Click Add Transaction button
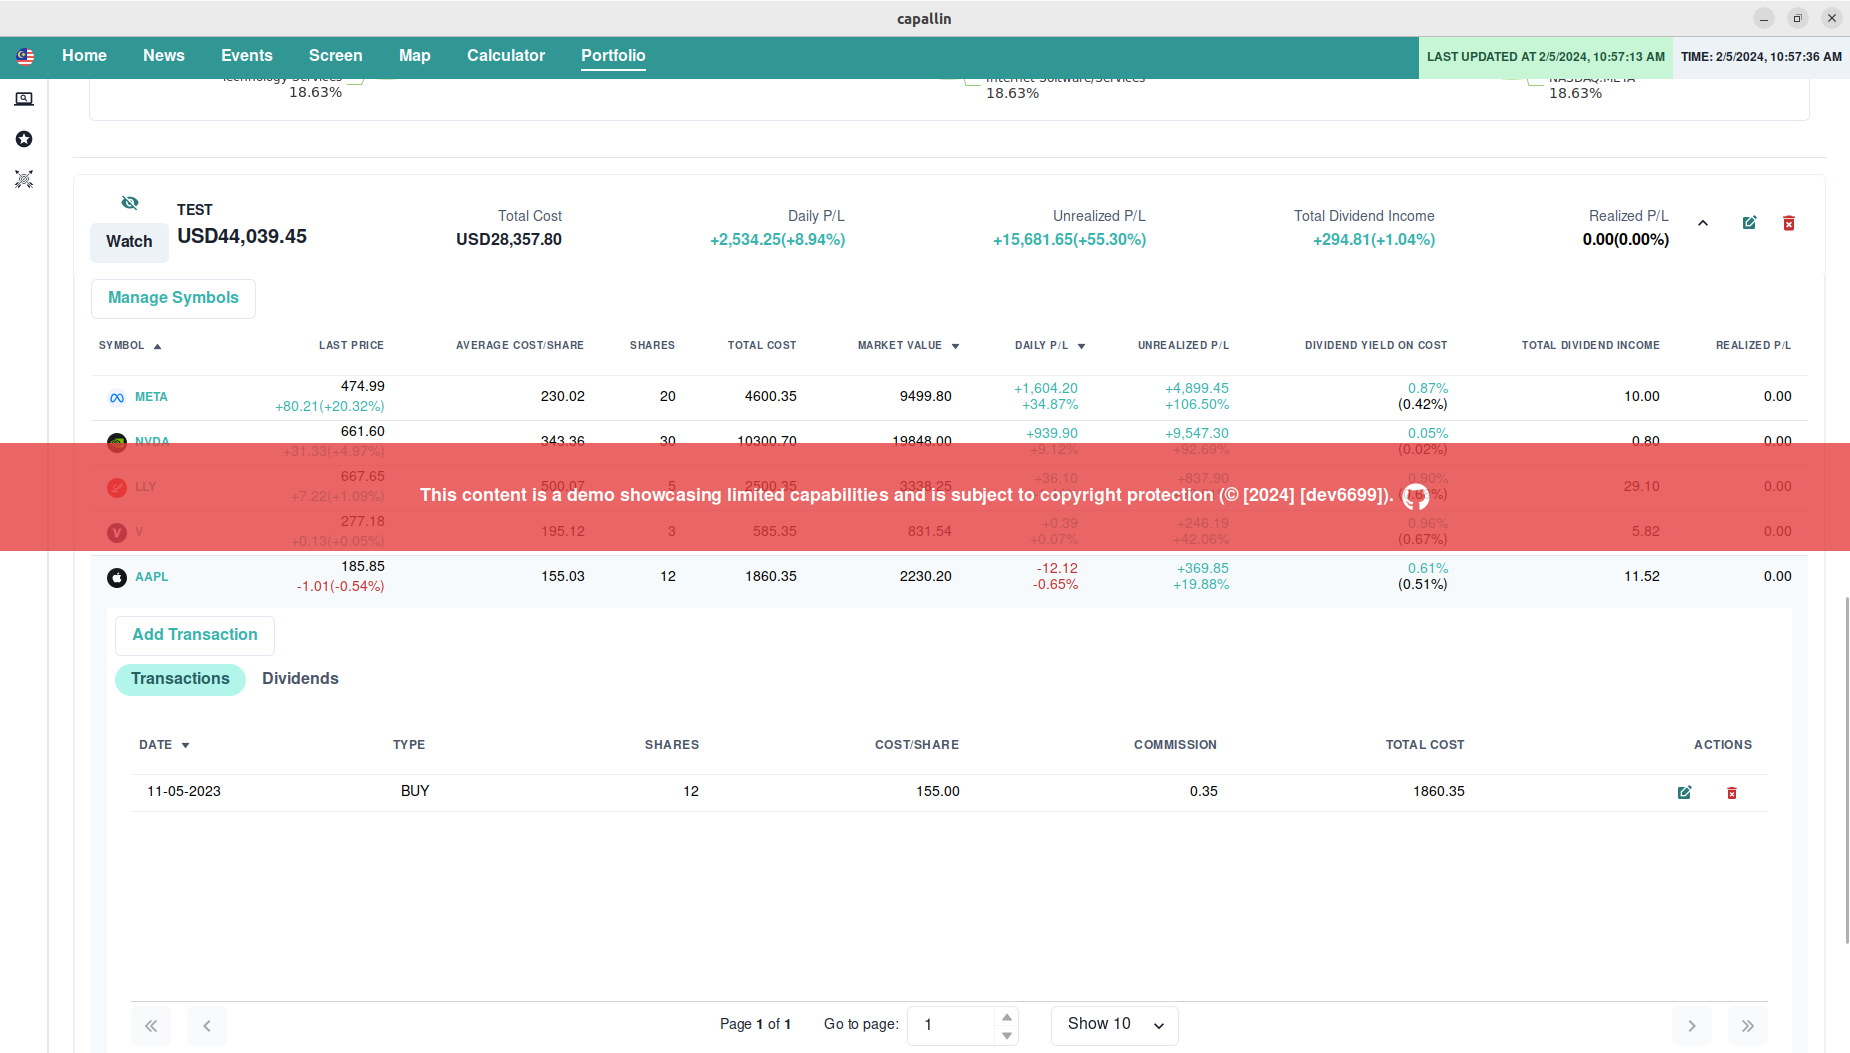 [x=195, y=635]
